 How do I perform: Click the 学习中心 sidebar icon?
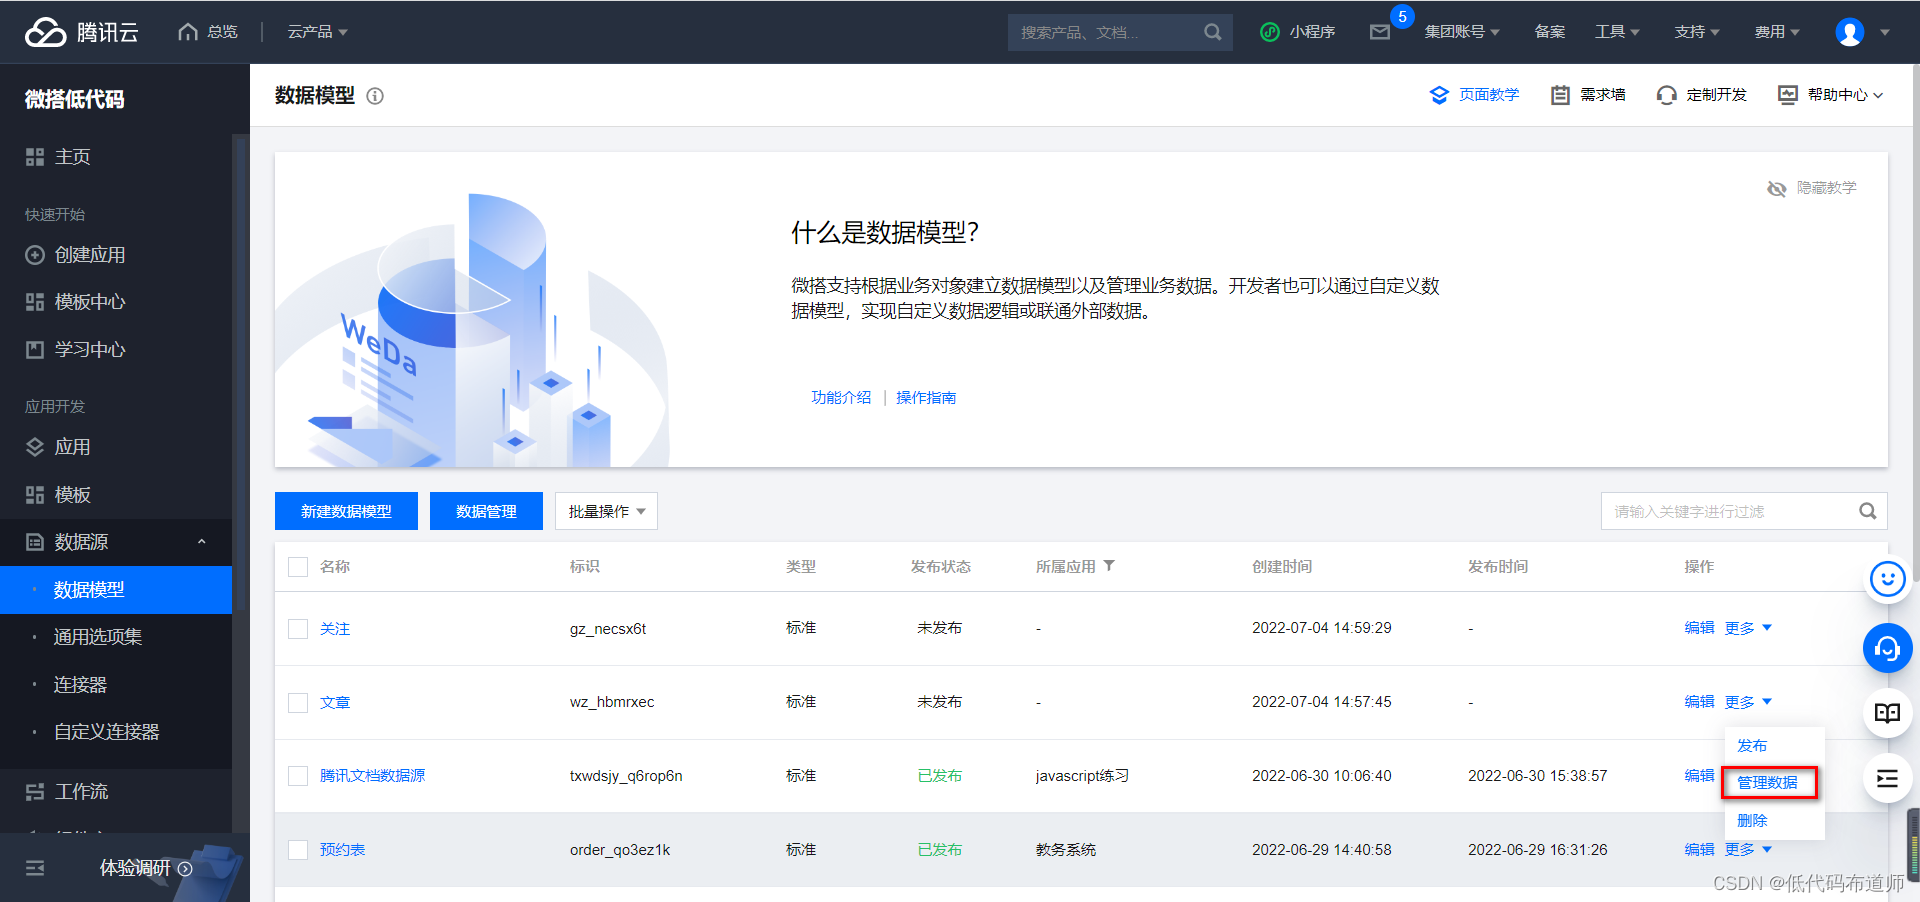pos(35,350)
